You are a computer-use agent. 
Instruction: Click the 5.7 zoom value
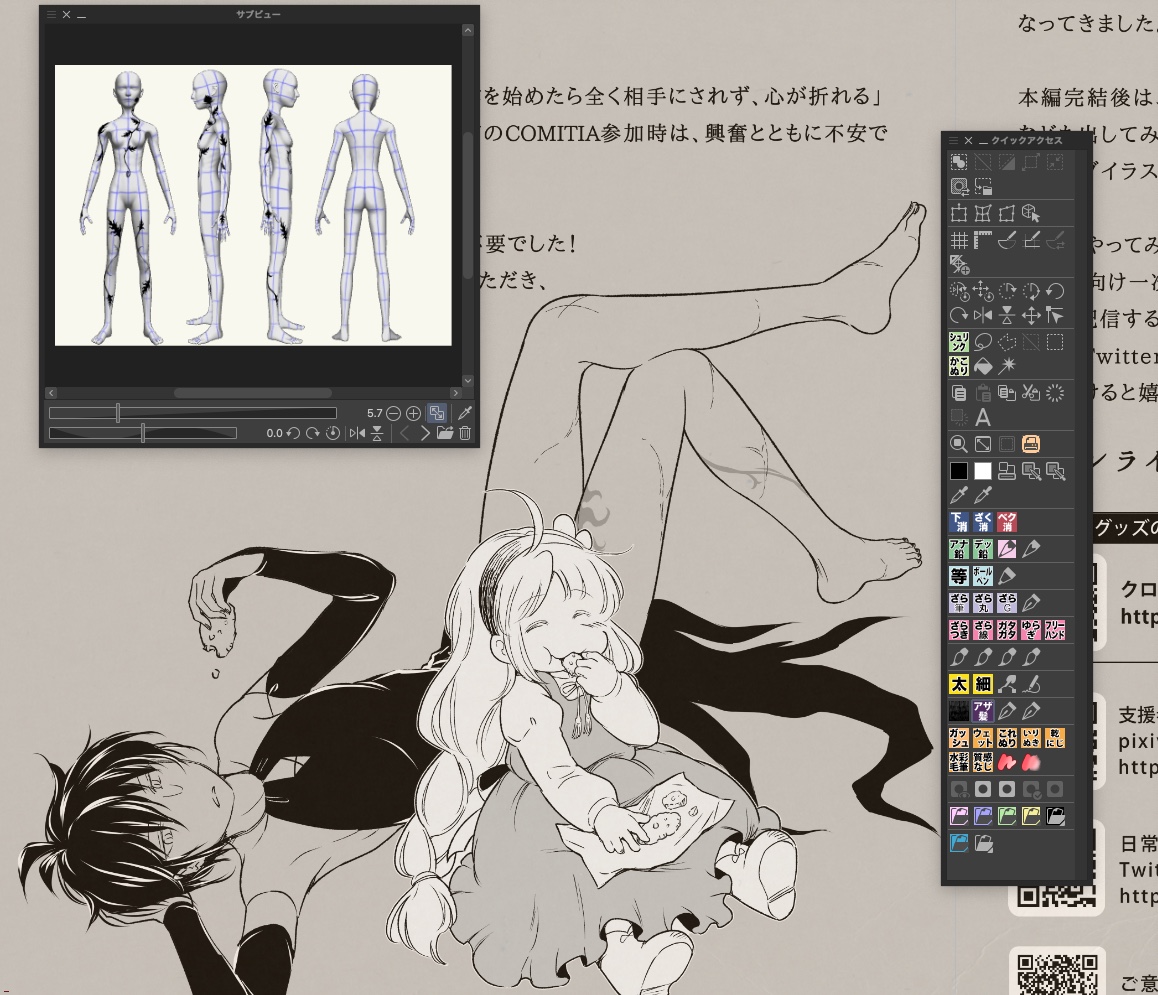click(374, 414)
